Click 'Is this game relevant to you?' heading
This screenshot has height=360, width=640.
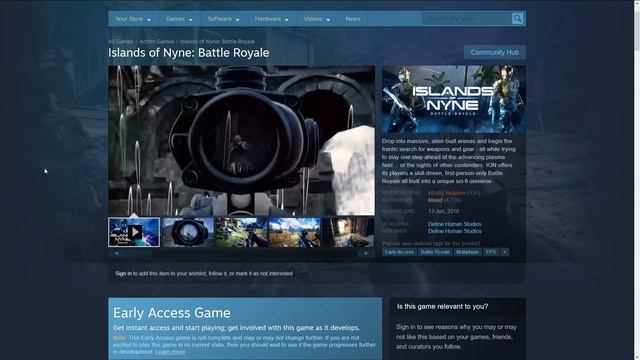(442, 306)
